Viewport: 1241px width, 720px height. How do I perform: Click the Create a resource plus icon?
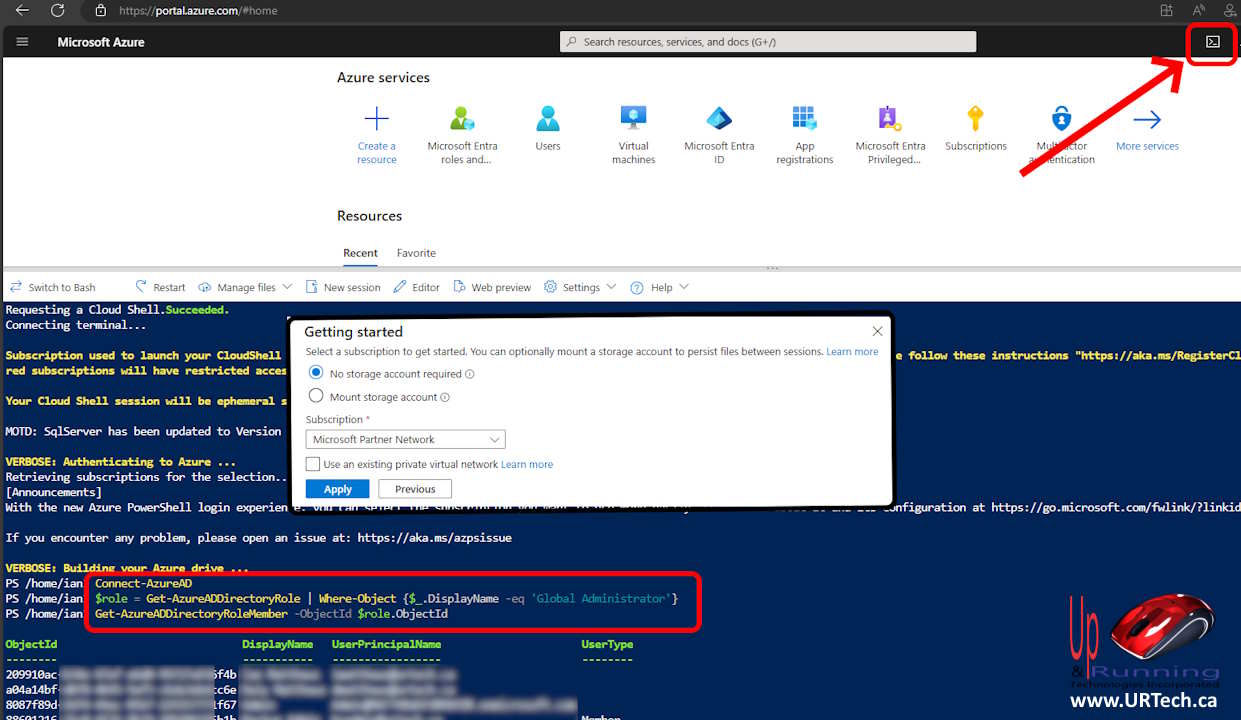(377, 120)
